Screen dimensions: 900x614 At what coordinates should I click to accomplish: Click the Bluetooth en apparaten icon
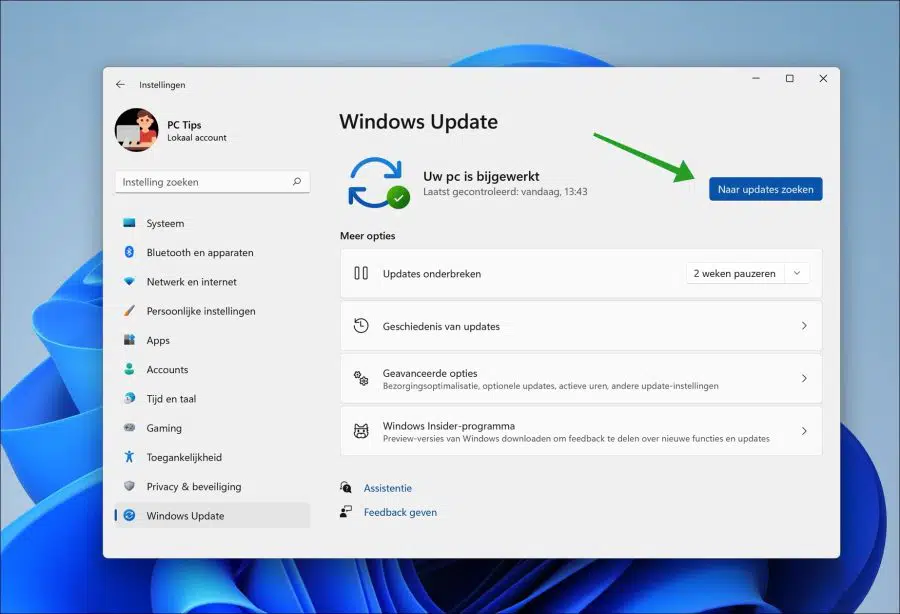(129, 252)
